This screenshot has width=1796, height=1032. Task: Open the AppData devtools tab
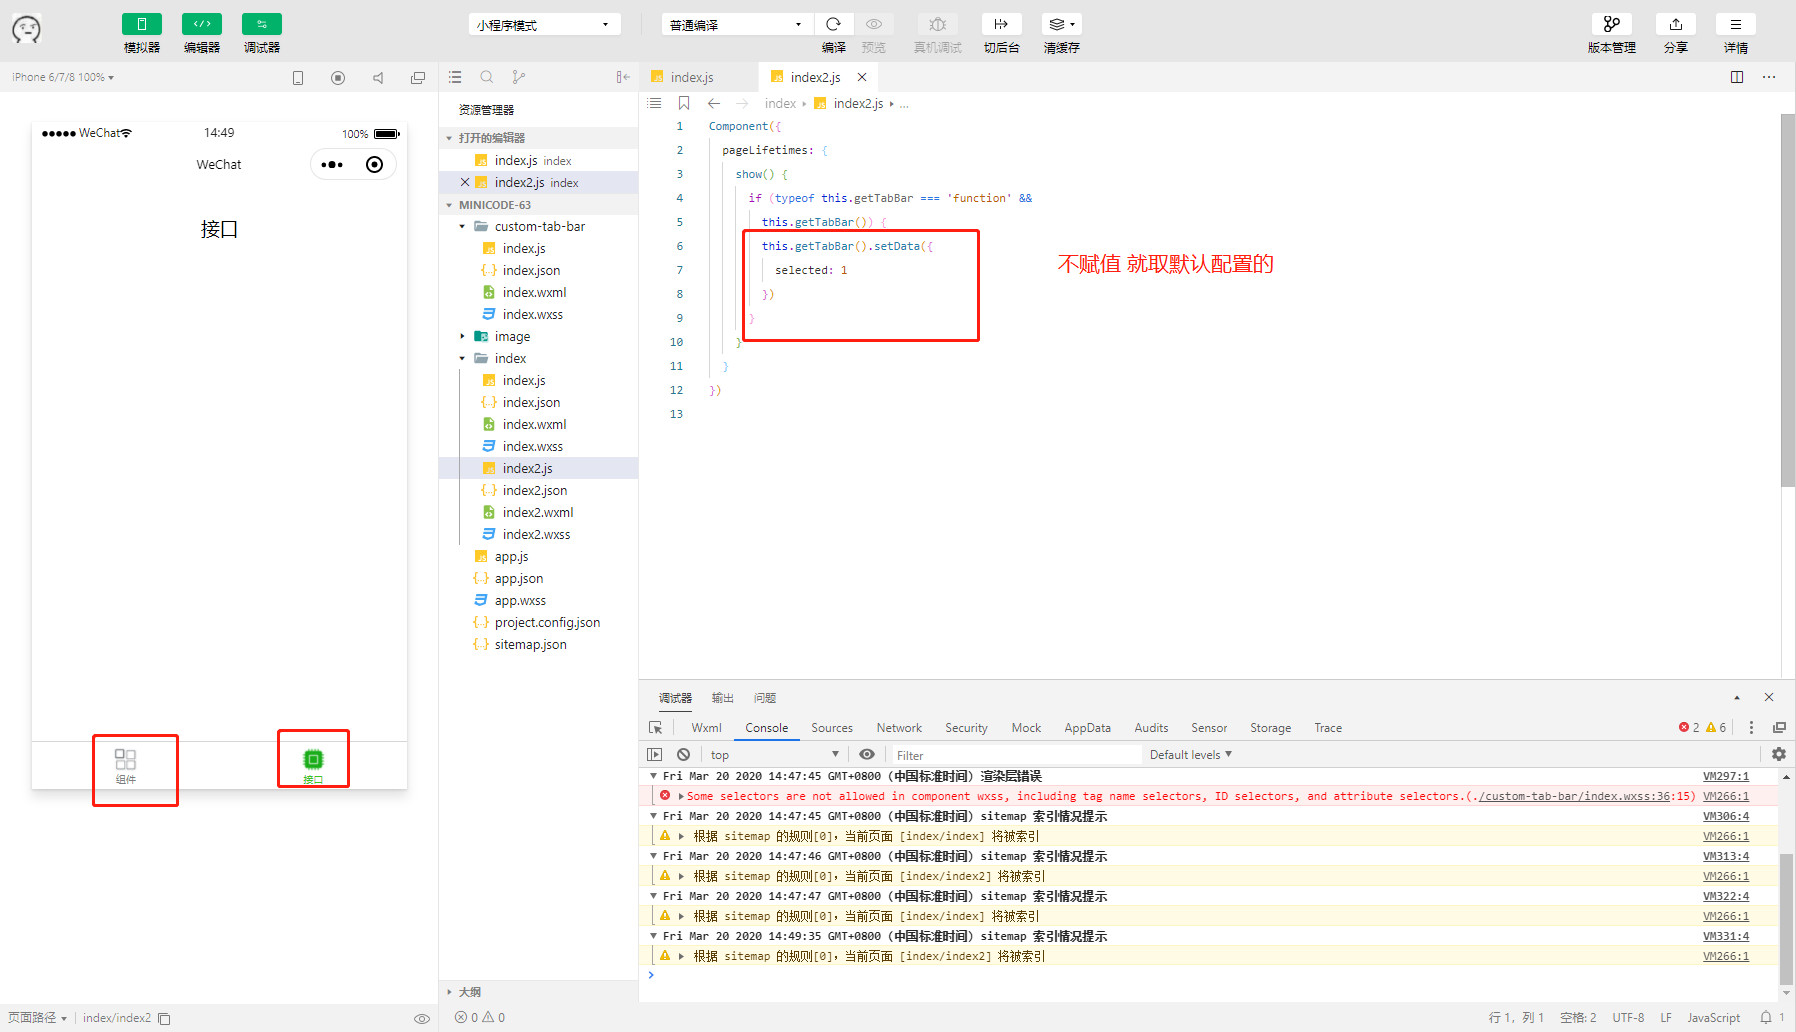pyautogui.click(x=1087, y=728)
